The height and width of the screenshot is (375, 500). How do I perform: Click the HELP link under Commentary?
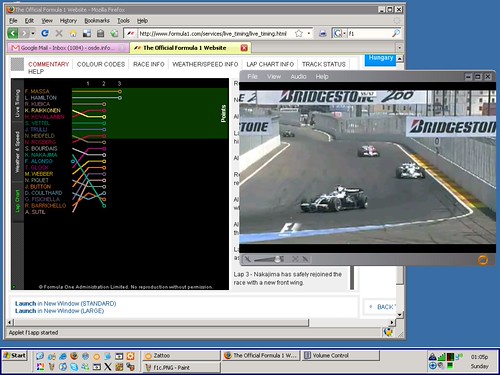(36, 72)
